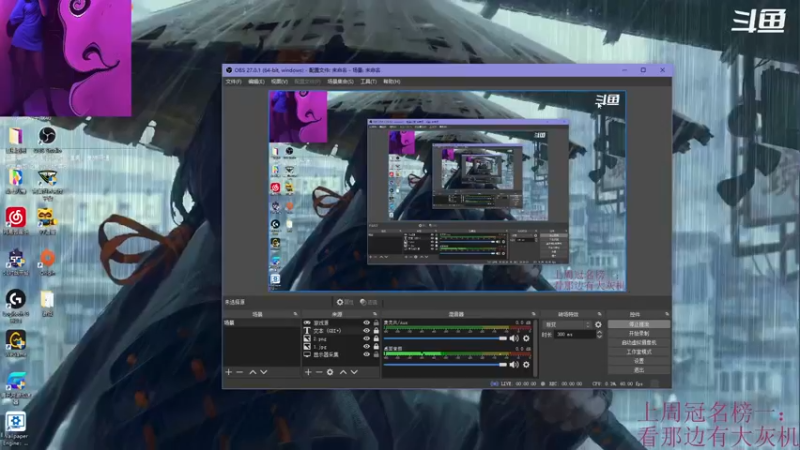The width and height of the screenshot is (800, 450).
Task: Click the 开始录制 start recording button
Action: coord(639,334)
